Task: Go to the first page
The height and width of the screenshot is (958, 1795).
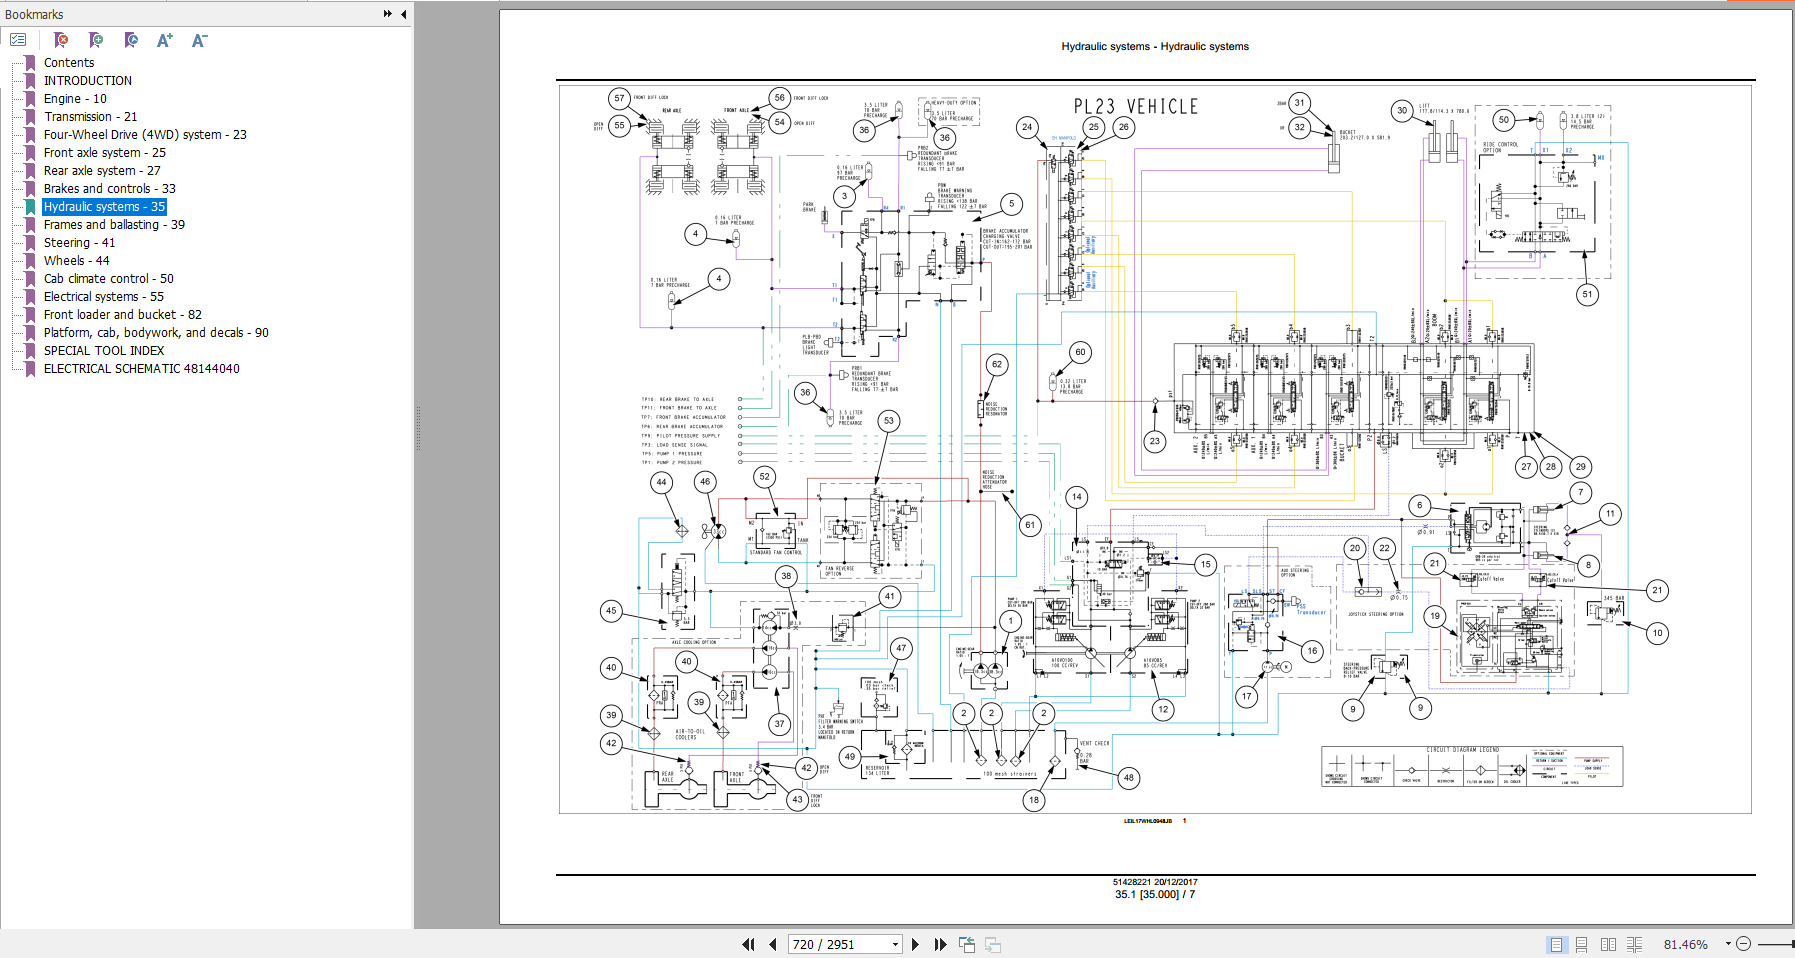Action: [748, 944]
